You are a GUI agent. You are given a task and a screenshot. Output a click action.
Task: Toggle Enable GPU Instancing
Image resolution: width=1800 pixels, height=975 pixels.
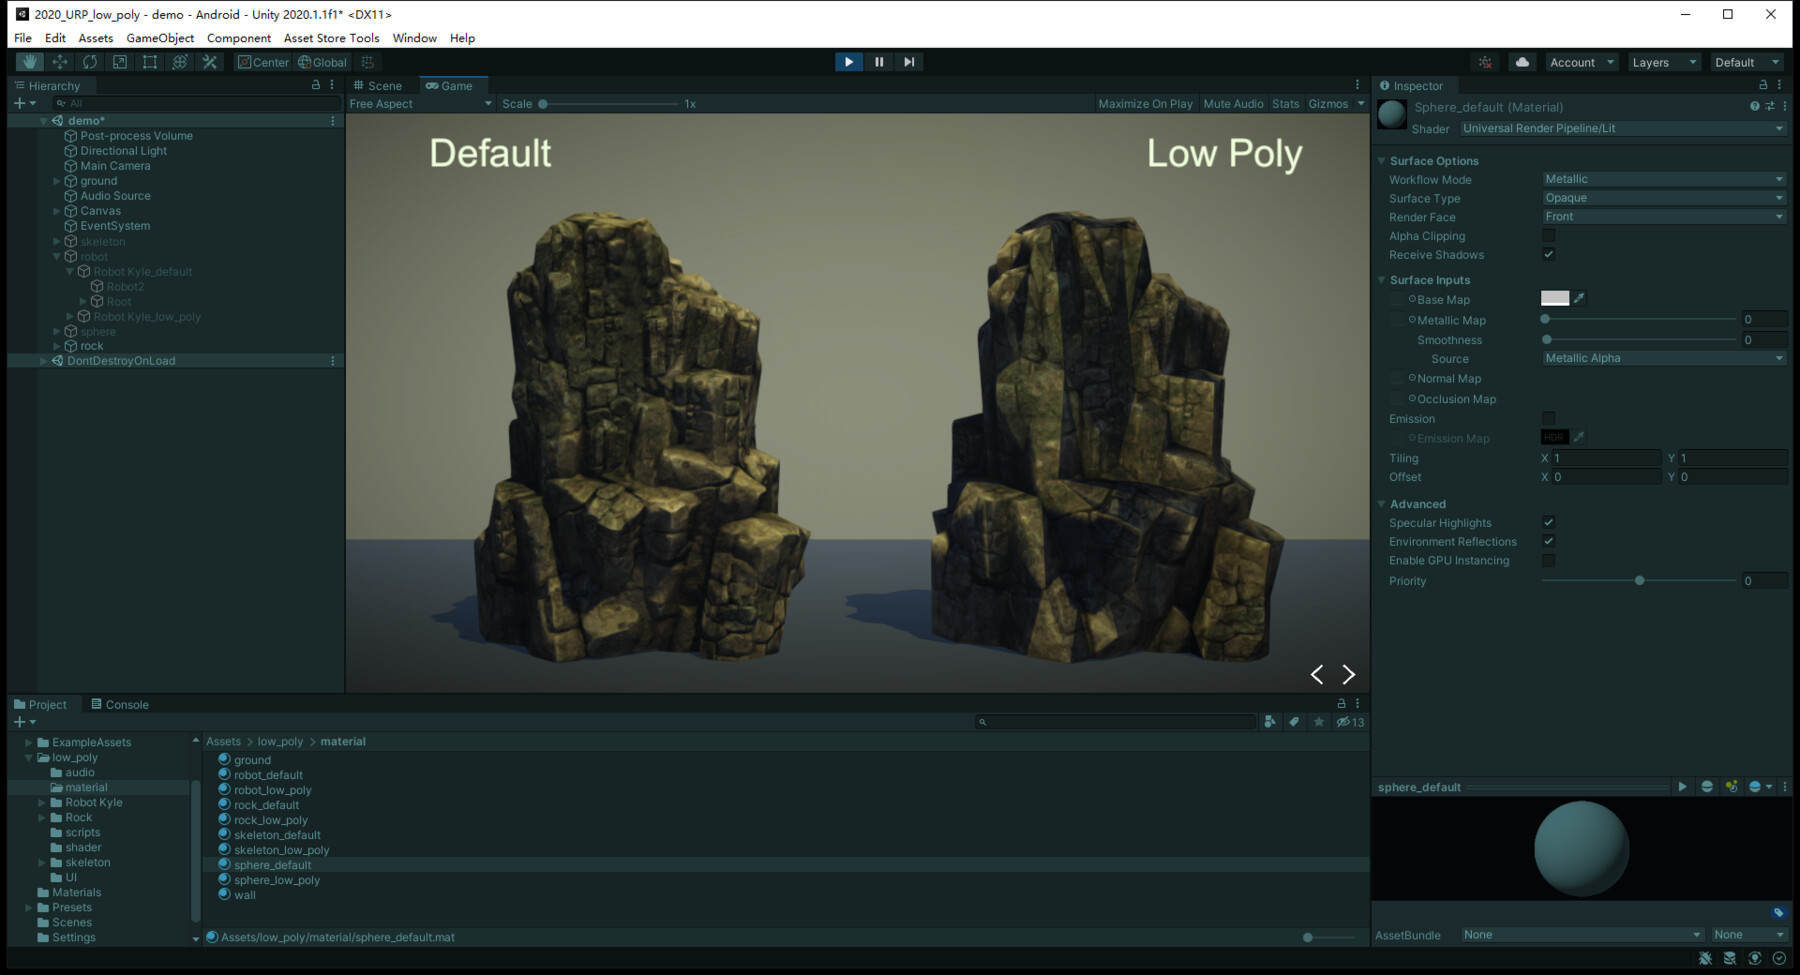tap(1548, 560)
